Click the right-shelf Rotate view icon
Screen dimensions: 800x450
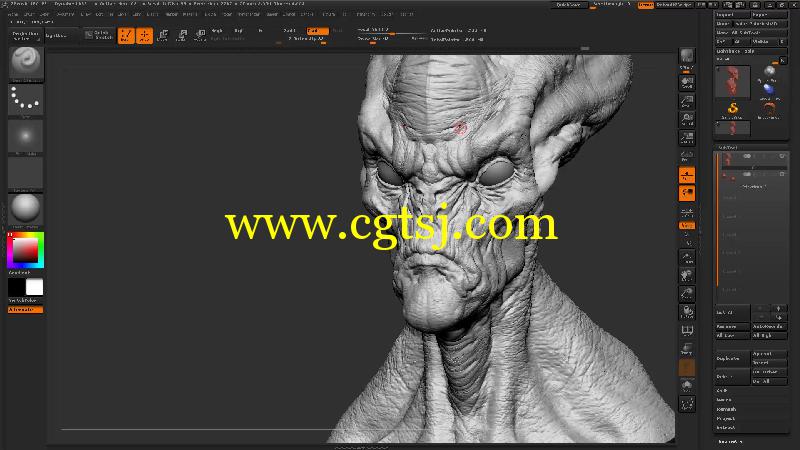click(x=687, y=312)
